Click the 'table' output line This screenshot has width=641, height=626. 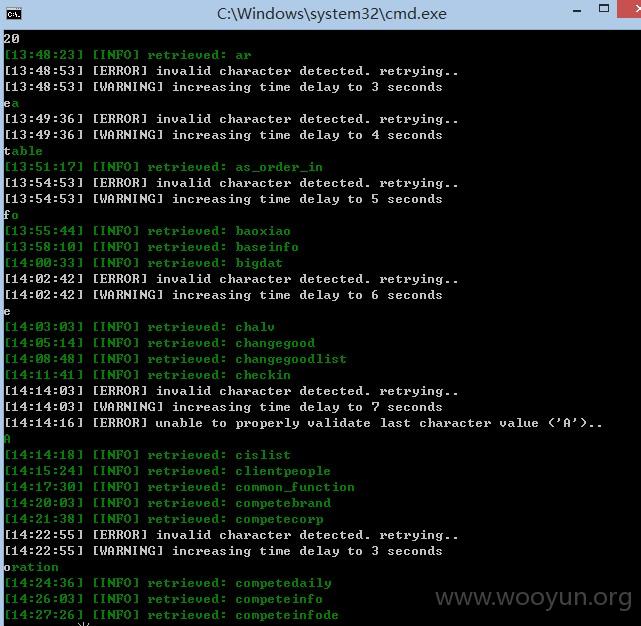click(x=23, y=151)
